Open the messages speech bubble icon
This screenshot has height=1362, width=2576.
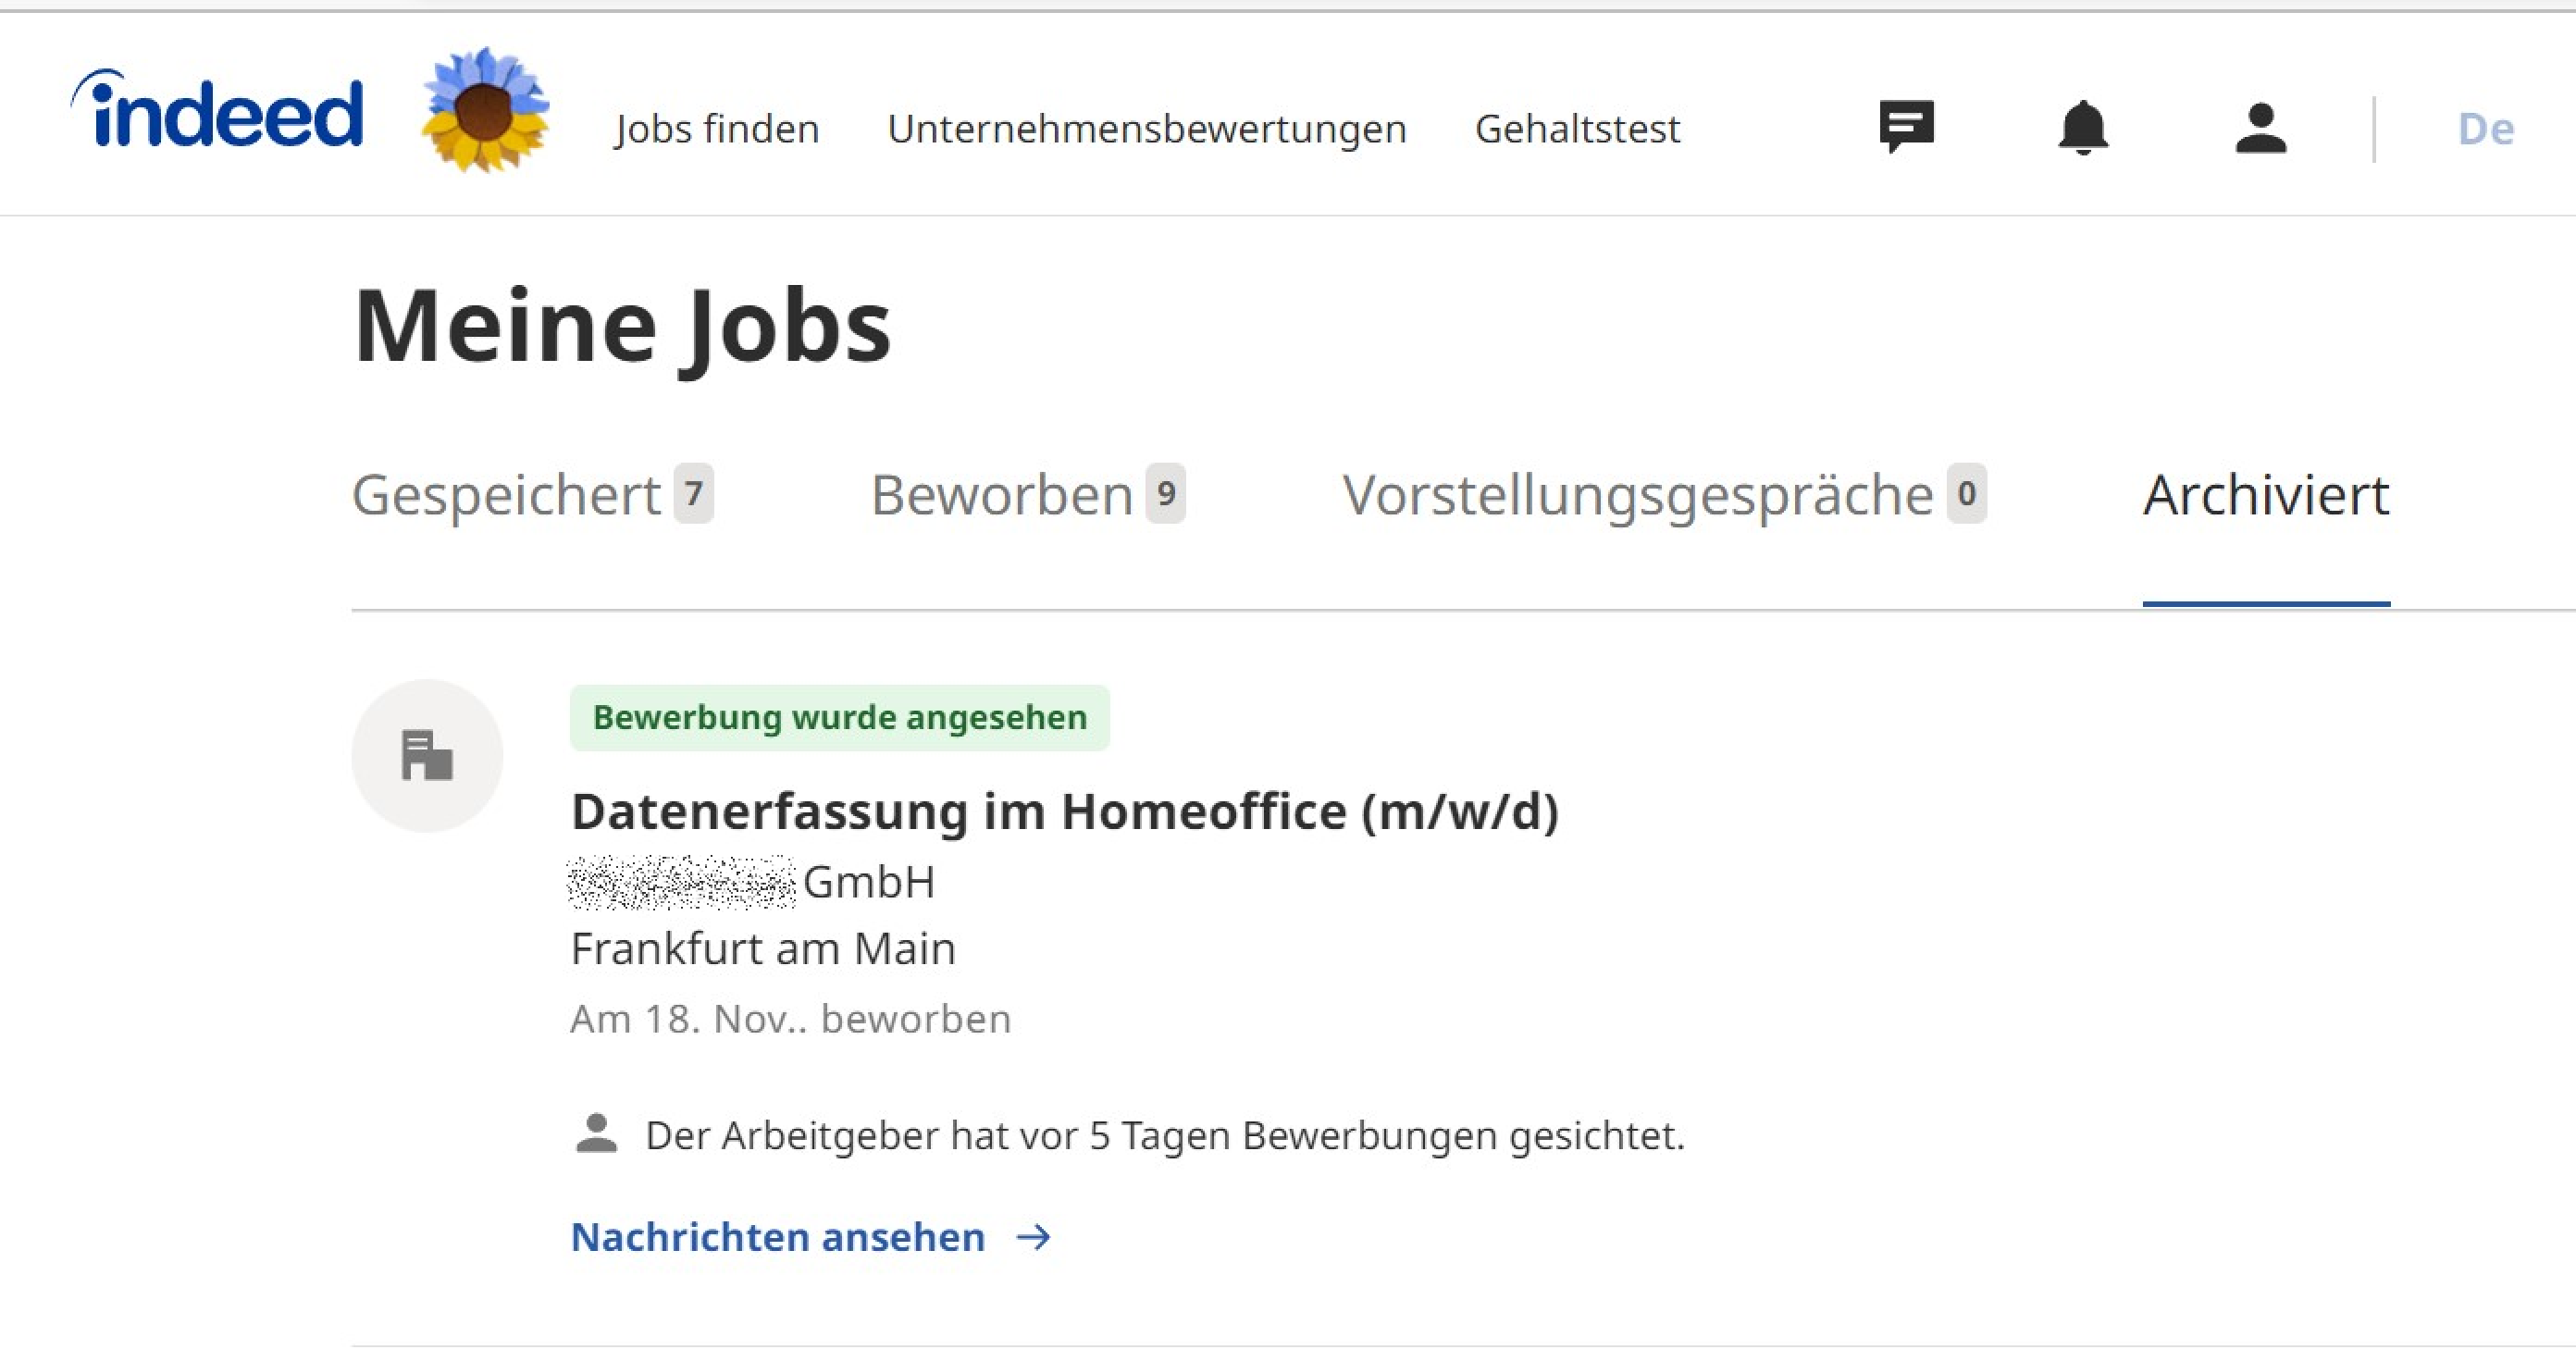point(1906,127)
